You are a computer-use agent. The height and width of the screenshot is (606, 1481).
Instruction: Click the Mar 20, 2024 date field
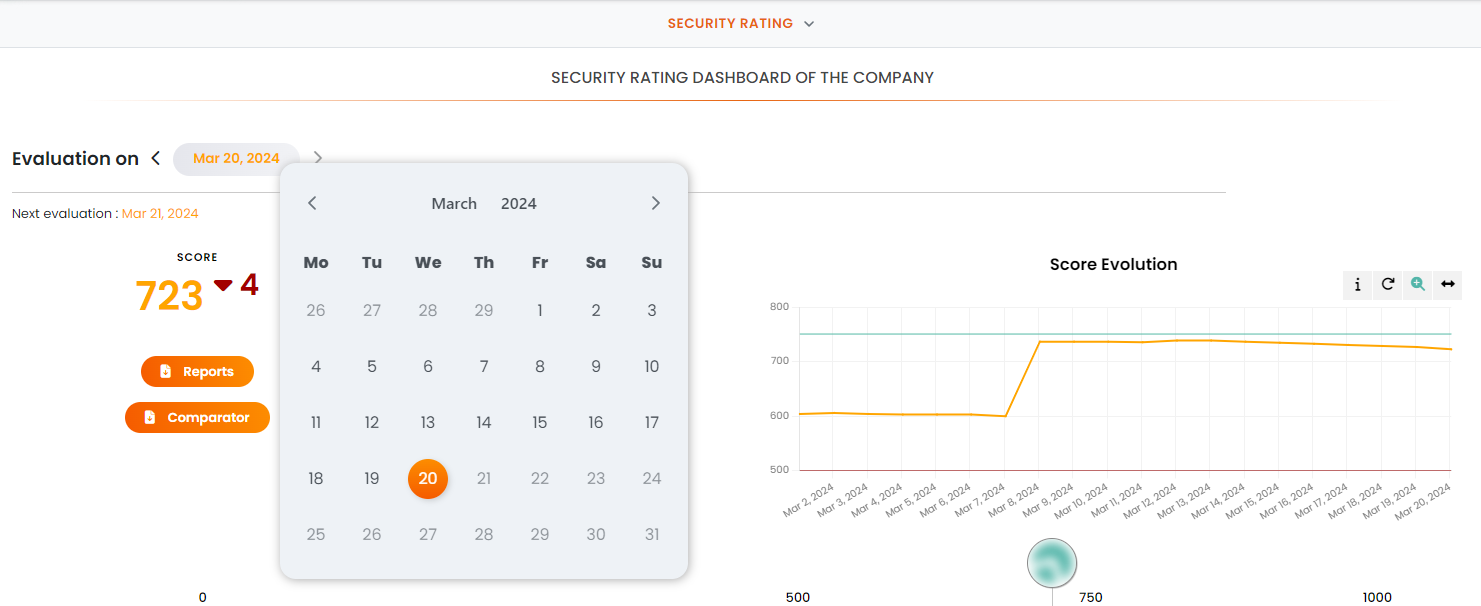[x=236, y=159]
